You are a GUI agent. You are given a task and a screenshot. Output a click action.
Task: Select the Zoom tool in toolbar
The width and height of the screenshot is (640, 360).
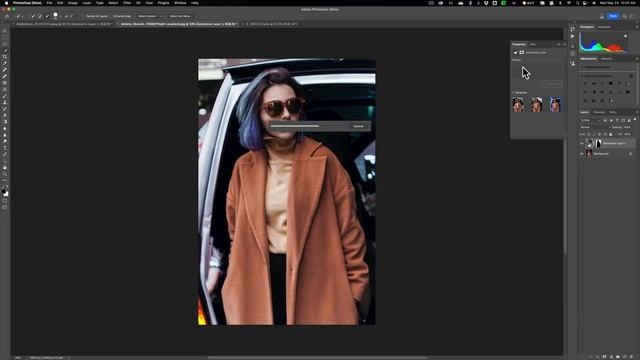pyautogui.click(x=5, y=174)
